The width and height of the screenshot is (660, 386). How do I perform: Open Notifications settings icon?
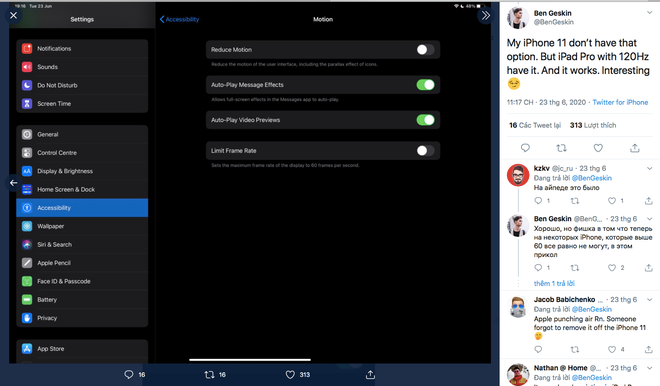(27, 48)
